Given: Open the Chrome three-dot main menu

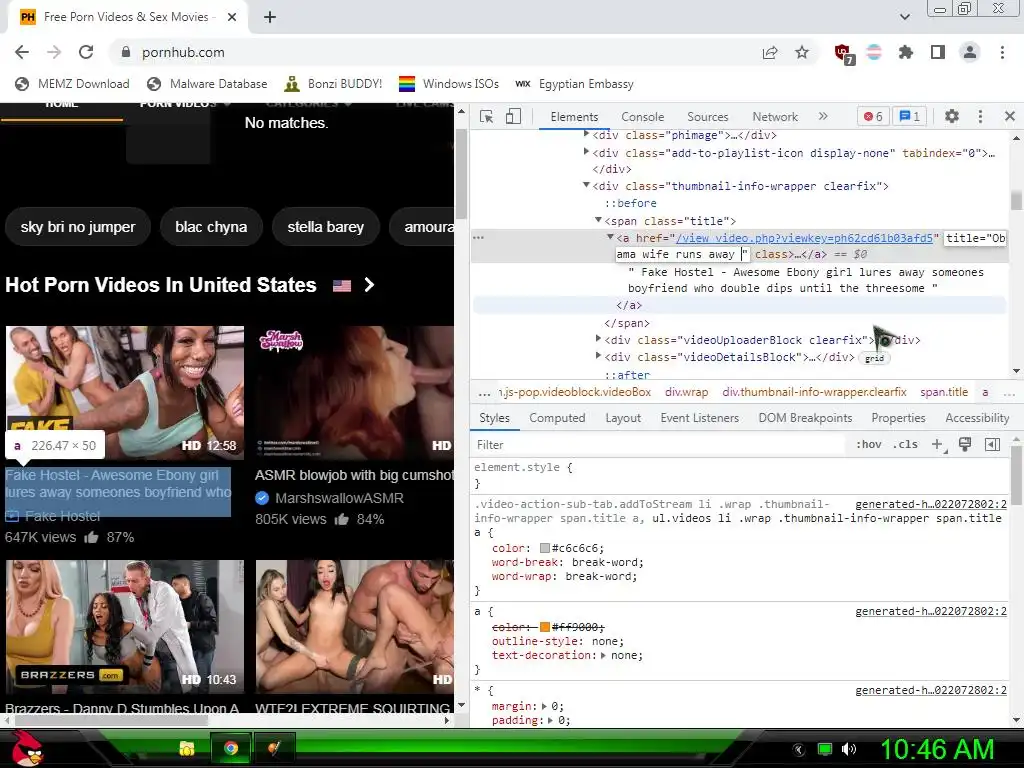Looking at the screenshot, I should click(1002, 52).
